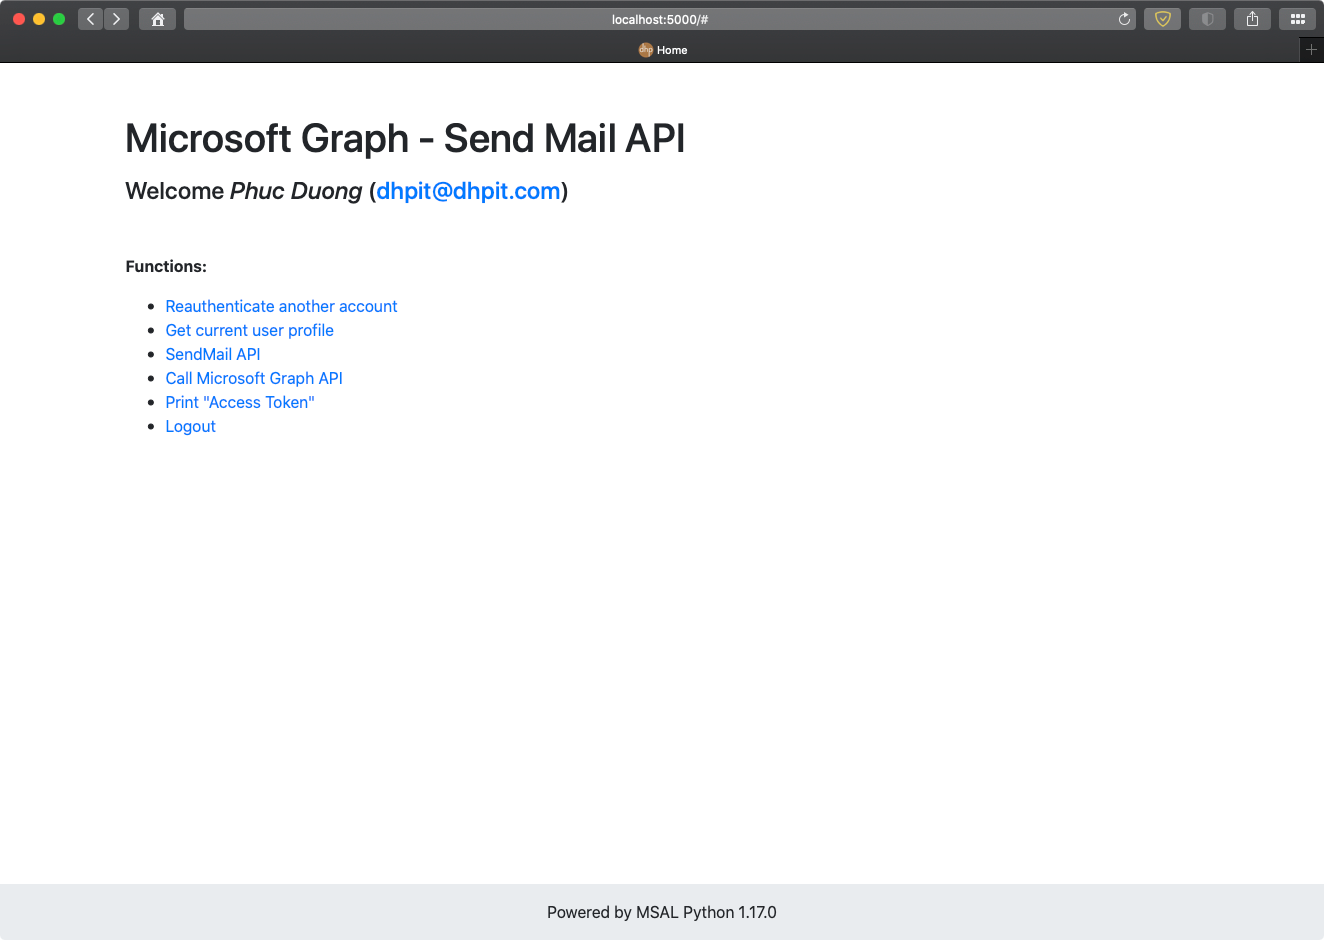Image resolution: width=1324 pixels, height=940 pixels.
Task: Open the browser home page icon
Action: pos(158,19)
